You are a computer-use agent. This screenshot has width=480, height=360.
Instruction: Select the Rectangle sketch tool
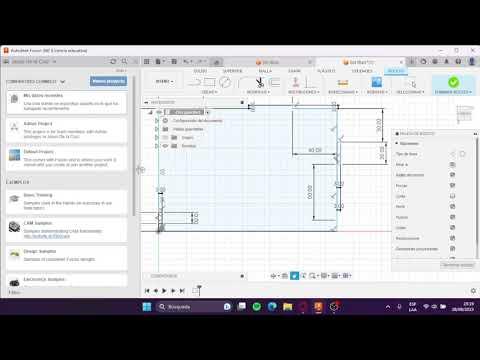click(209, 82)
